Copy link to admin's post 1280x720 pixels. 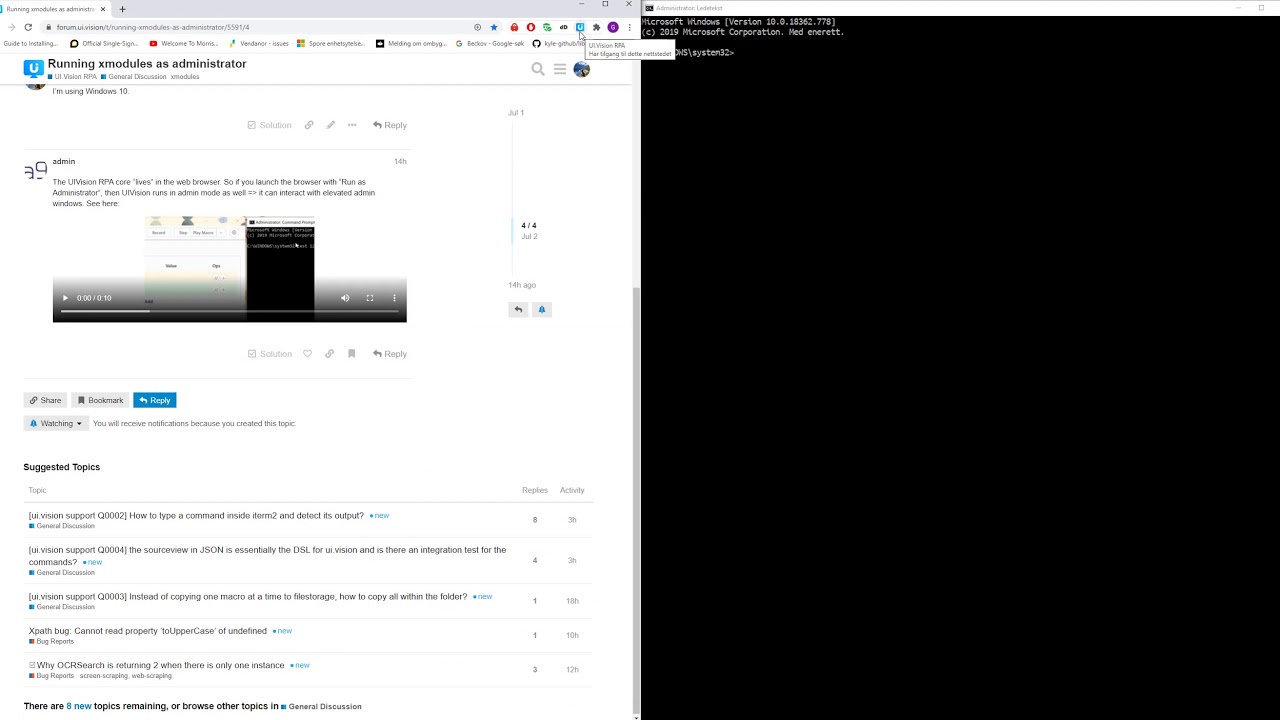(x=329, y=354)
